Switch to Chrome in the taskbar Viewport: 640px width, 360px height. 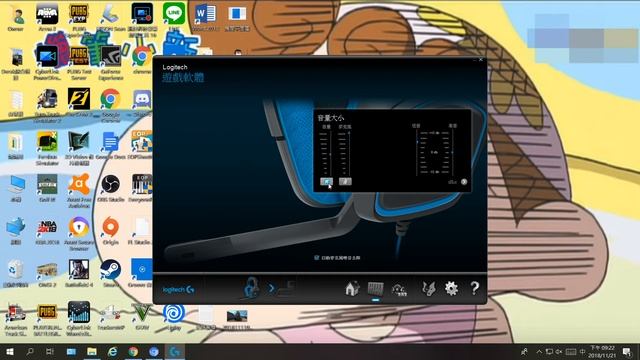pyautogui.click(x=133, y=351)
